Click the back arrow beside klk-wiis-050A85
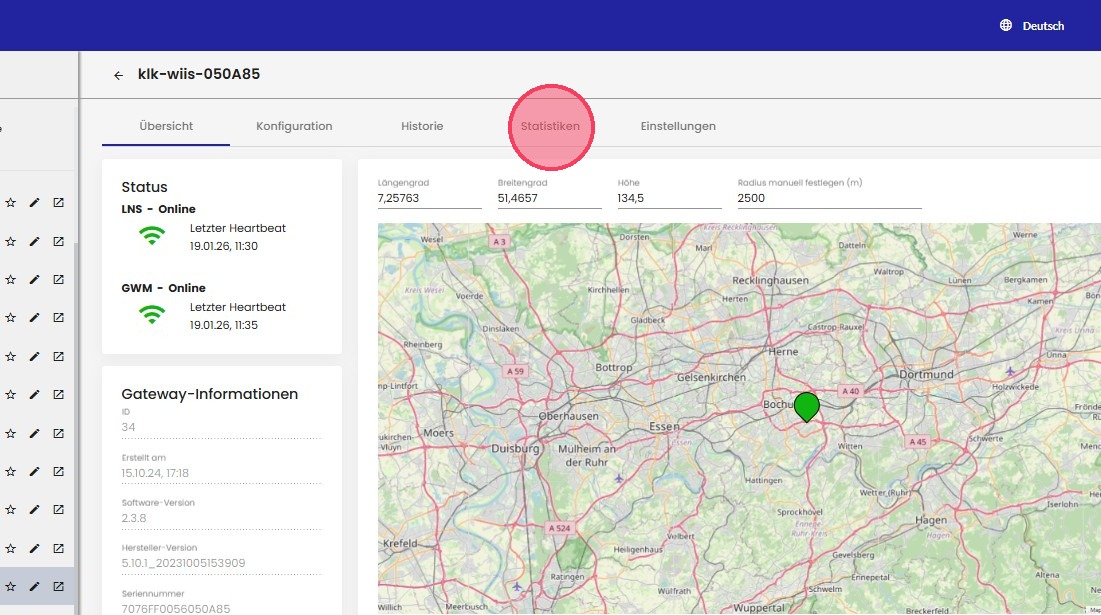Screen dimensions: 1101x615 118,75
